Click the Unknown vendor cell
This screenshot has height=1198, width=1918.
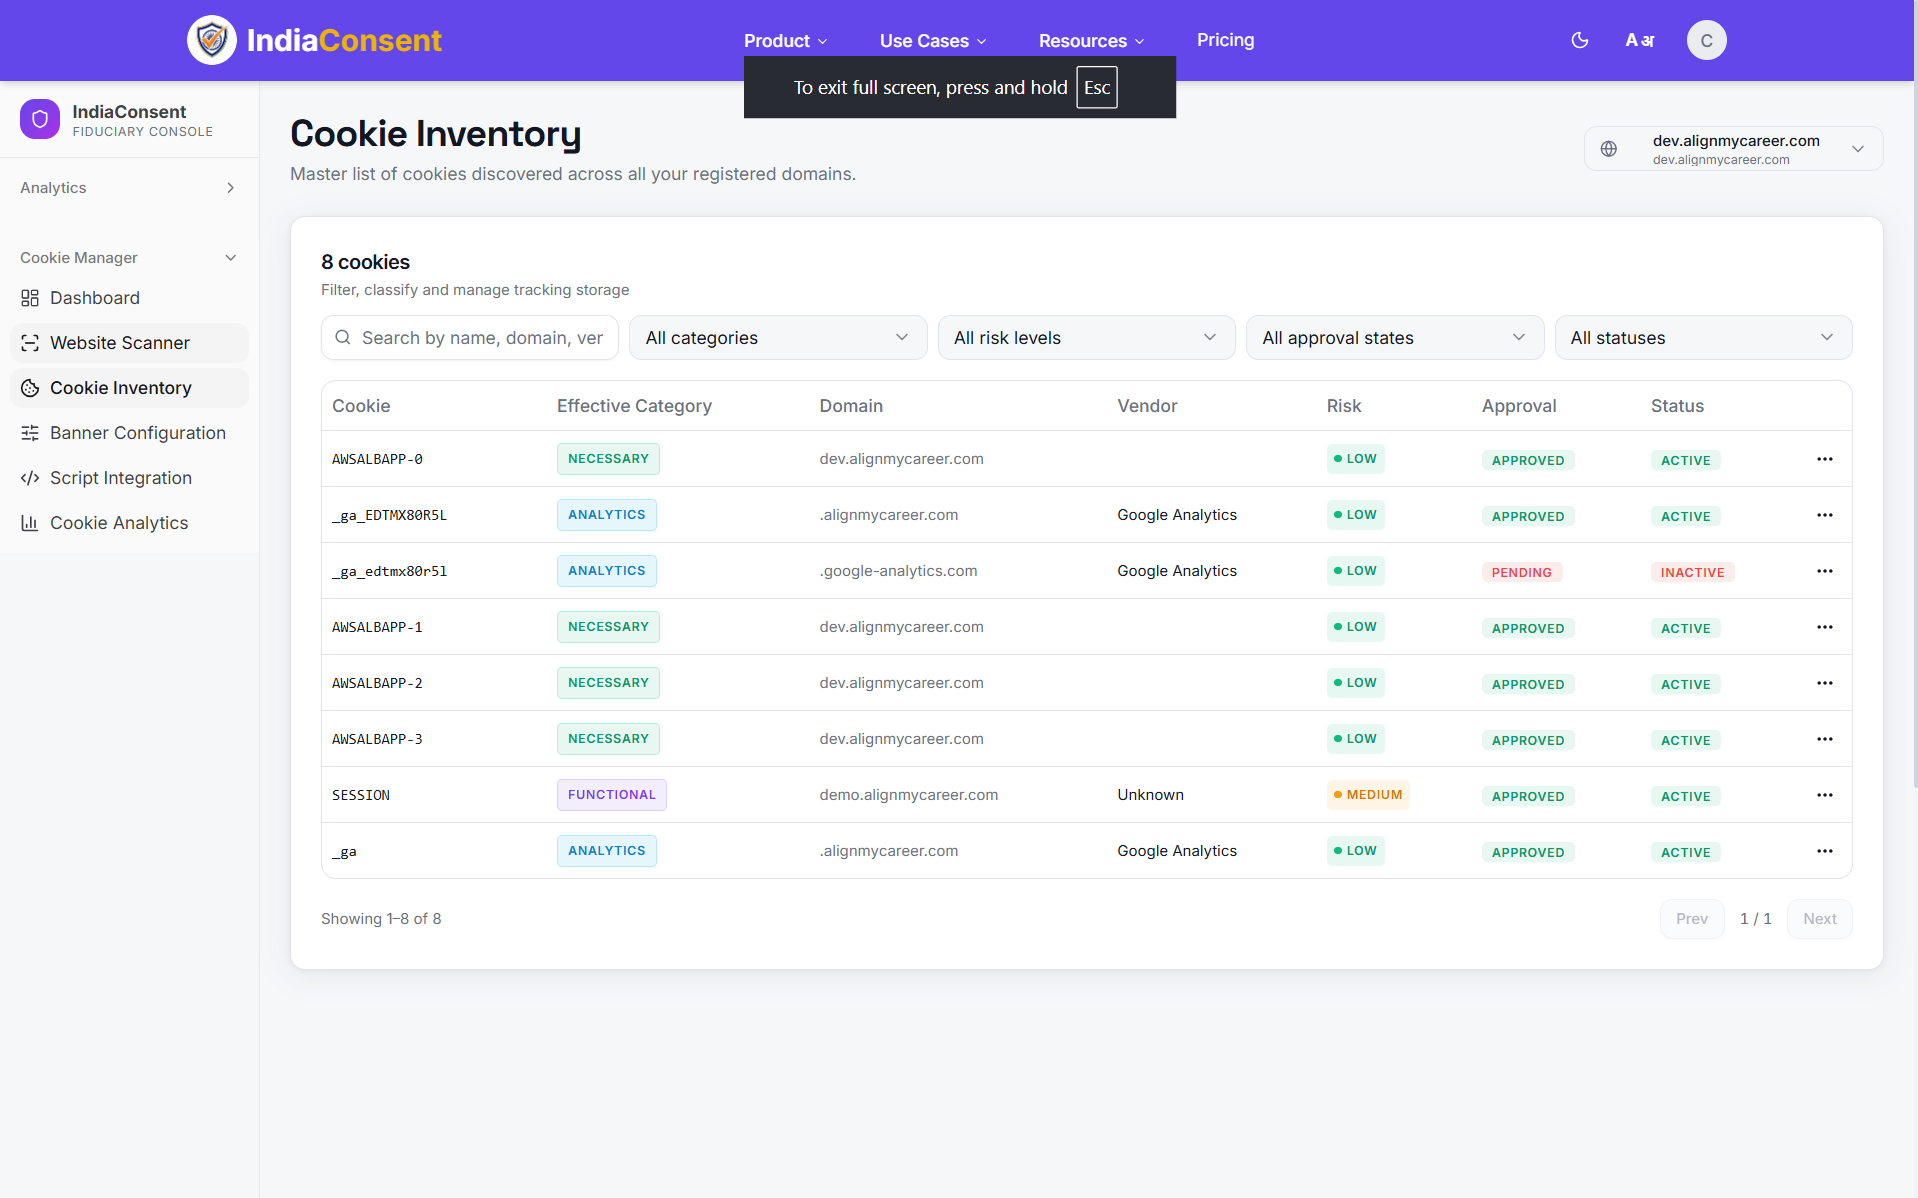[1150, 795]
